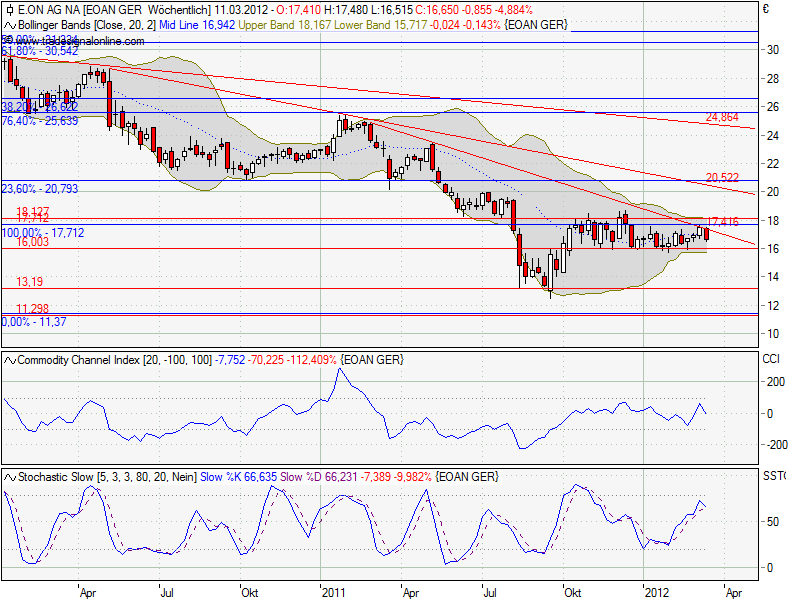Click the close value 'C:16,650'
This screenshot has width=800, height=600.
click(437, 10)
